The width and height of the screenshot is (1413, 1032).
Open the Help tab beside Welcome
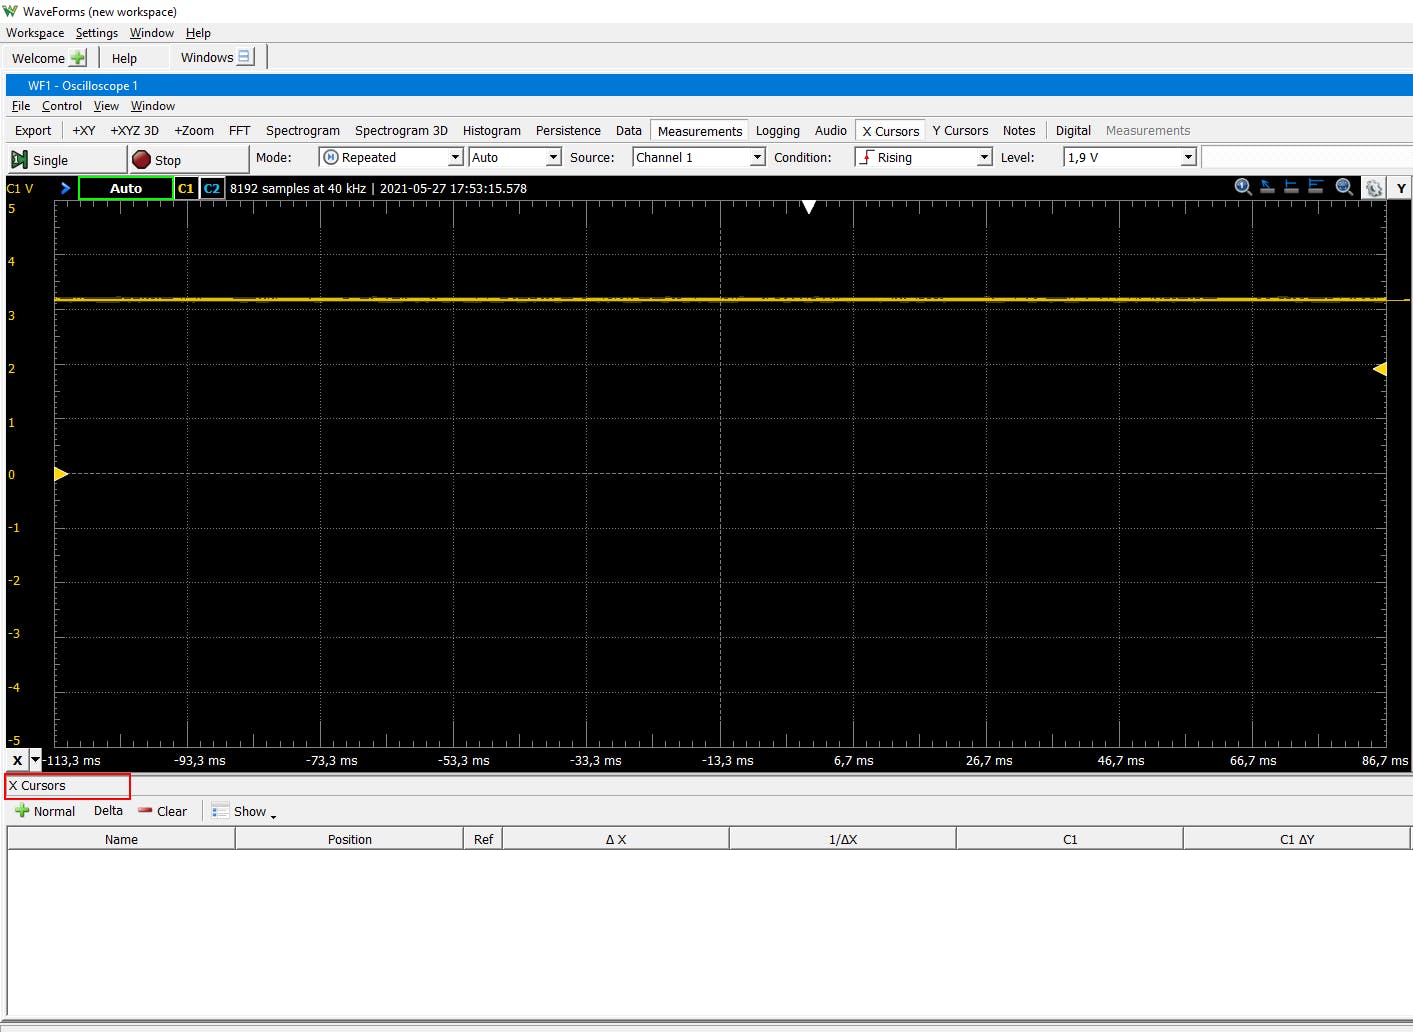(124, 58)
